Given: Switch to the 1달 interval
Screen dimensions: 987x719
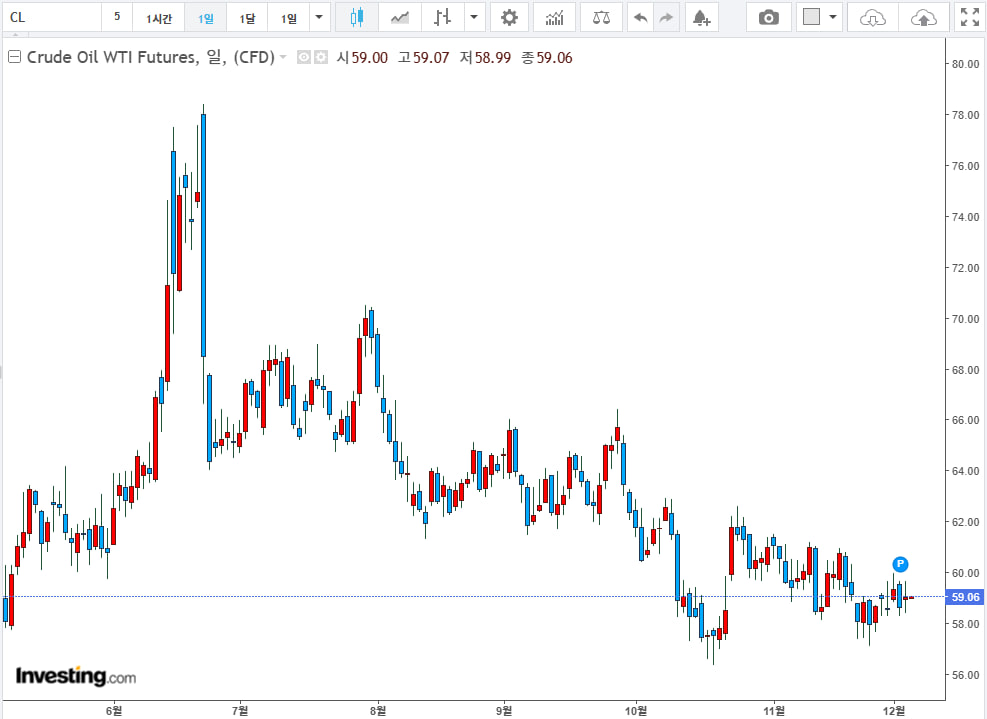Looking at the screenshot, I should click(x=247, y=18).
